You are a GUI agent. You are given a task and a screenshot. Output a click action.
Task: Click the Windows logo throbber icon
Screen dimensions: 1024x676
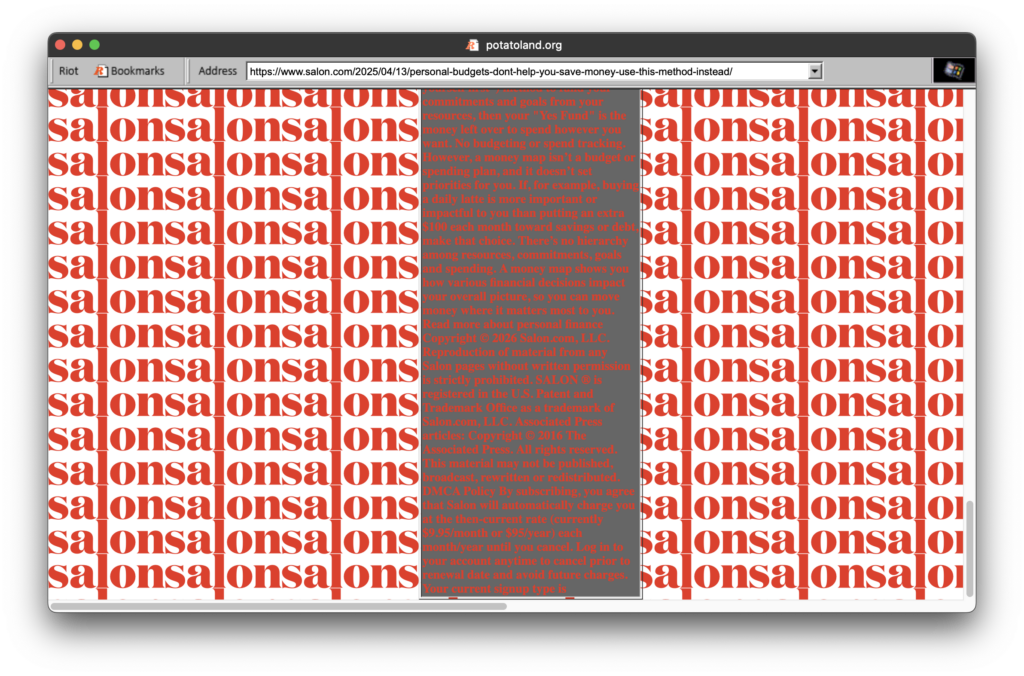pos(953,71)
